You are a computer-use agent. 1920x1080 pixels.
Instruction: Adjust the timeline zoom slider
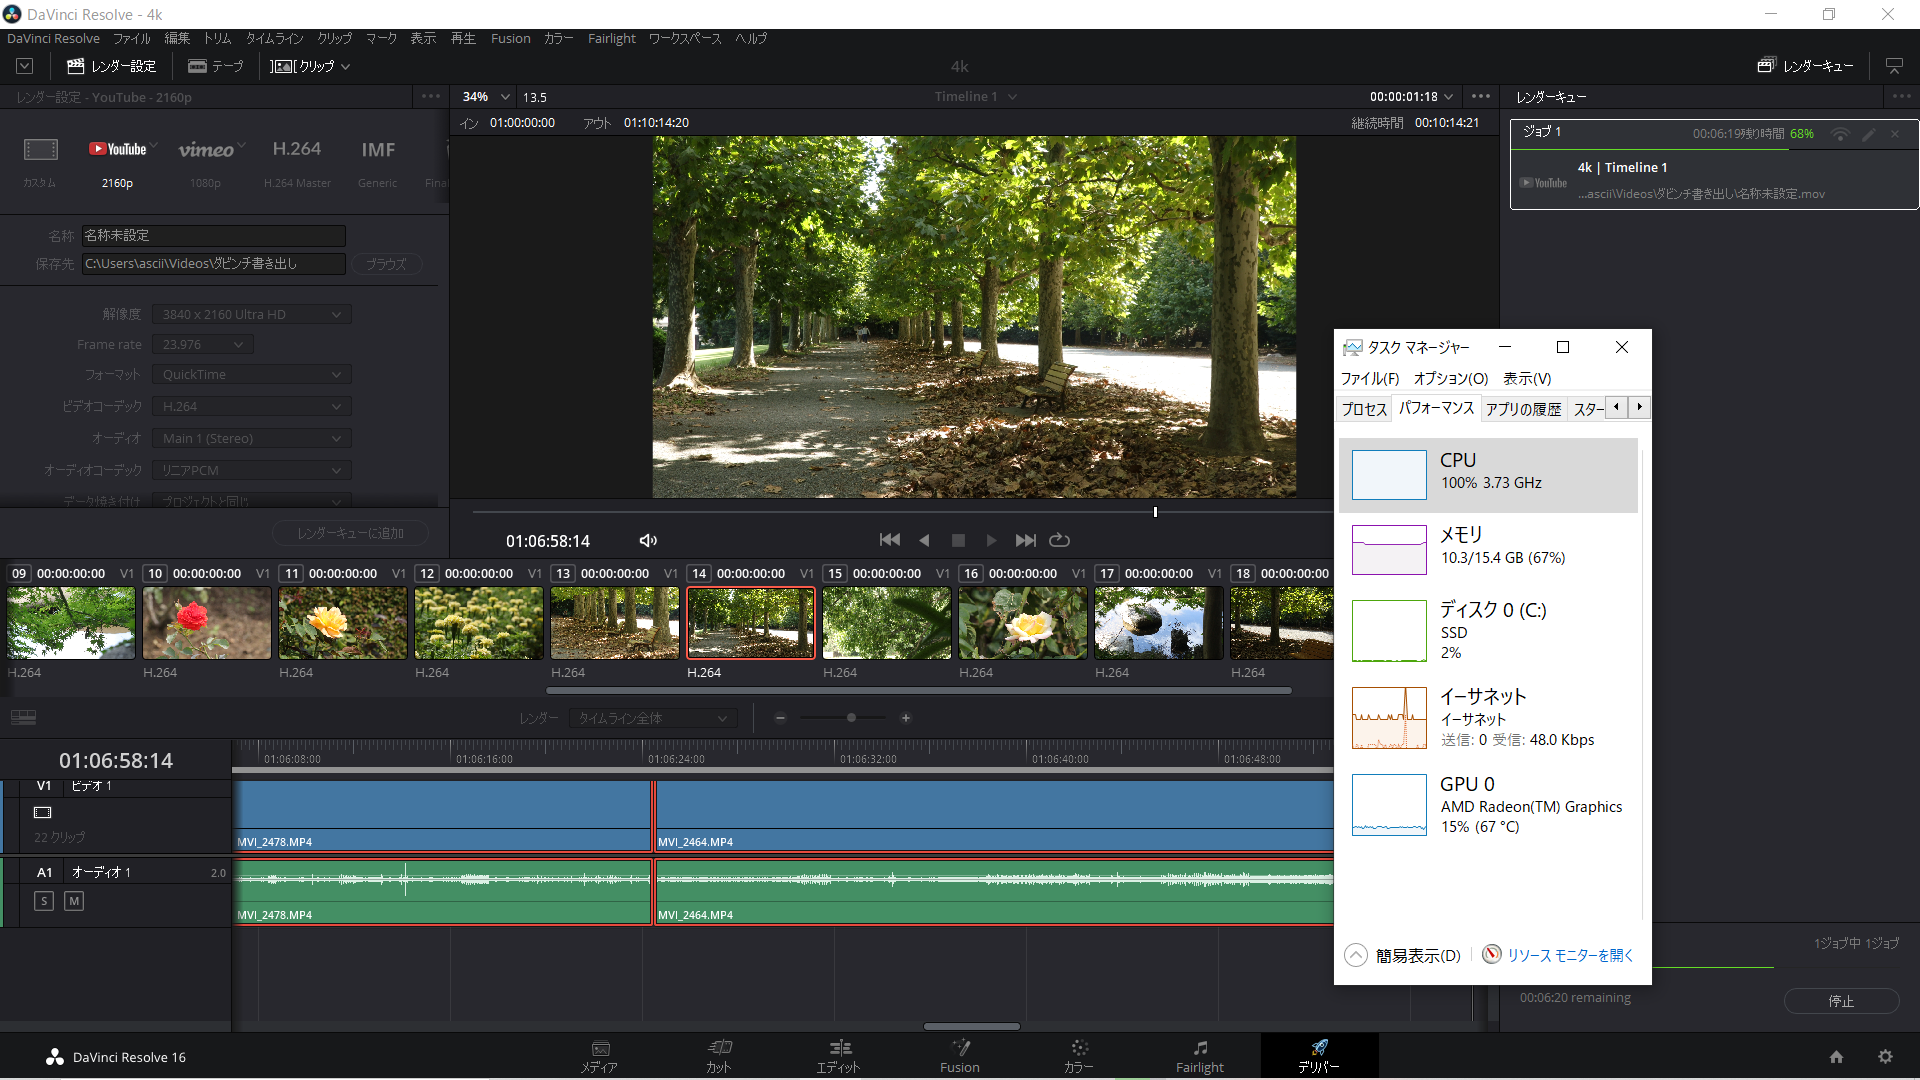pyautogui.click(x=851, y=718)
